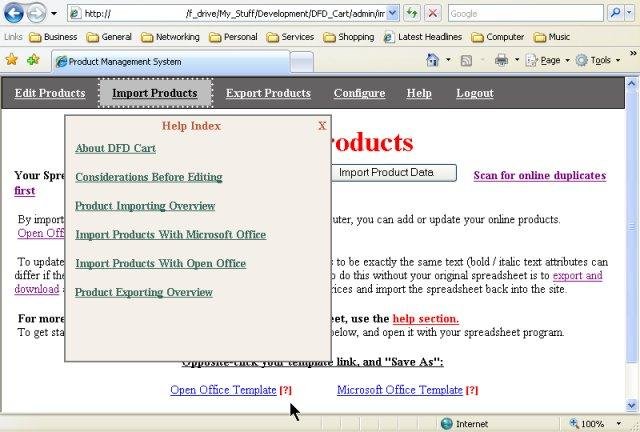Open the Help menu item

419,93
